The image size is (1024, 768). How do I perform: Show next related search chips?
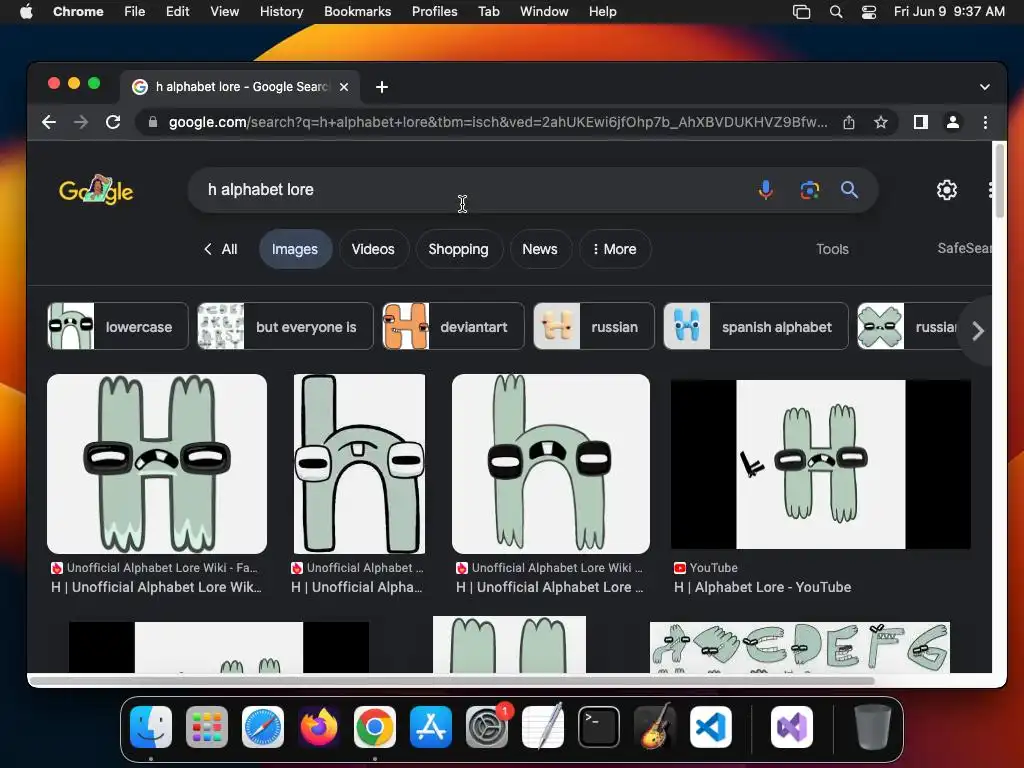pos(978,330)
